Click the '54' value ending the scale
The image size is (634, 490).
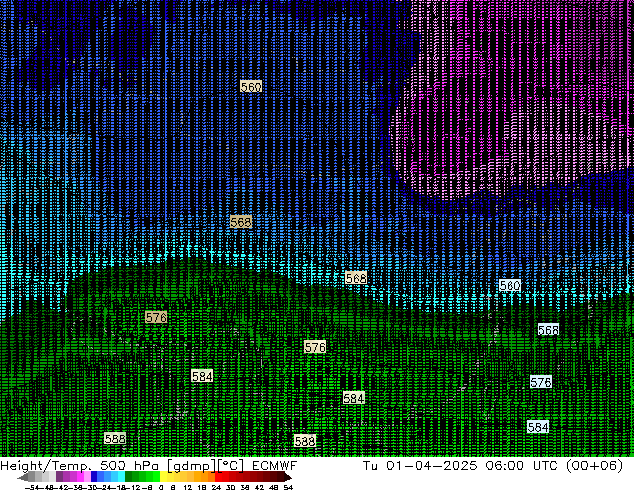click(288, 487)
